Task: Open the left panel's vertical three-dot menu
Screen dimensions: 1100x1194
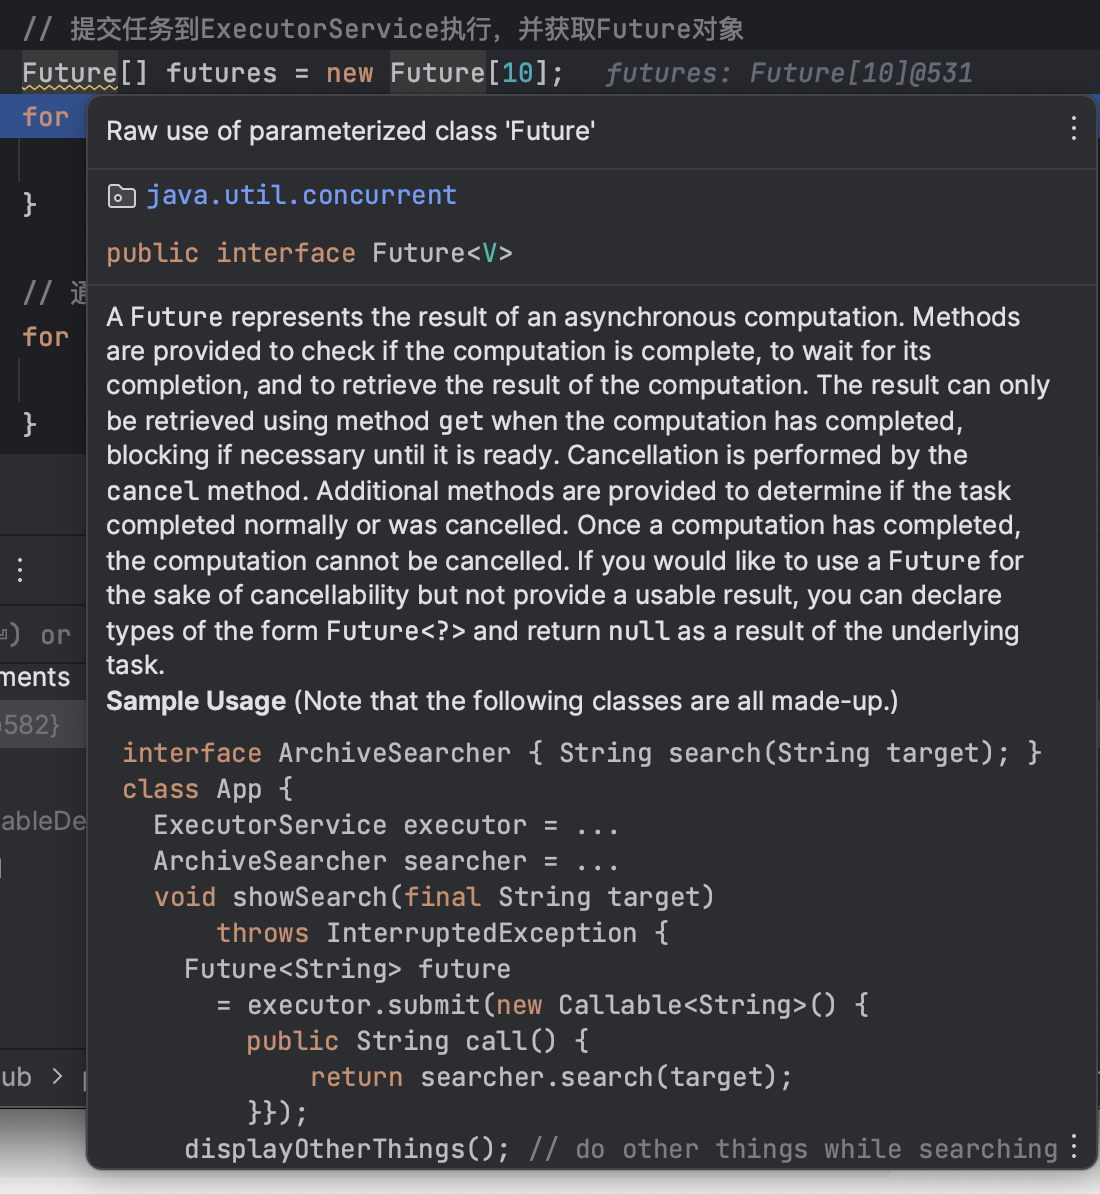Action: point(20,570)
